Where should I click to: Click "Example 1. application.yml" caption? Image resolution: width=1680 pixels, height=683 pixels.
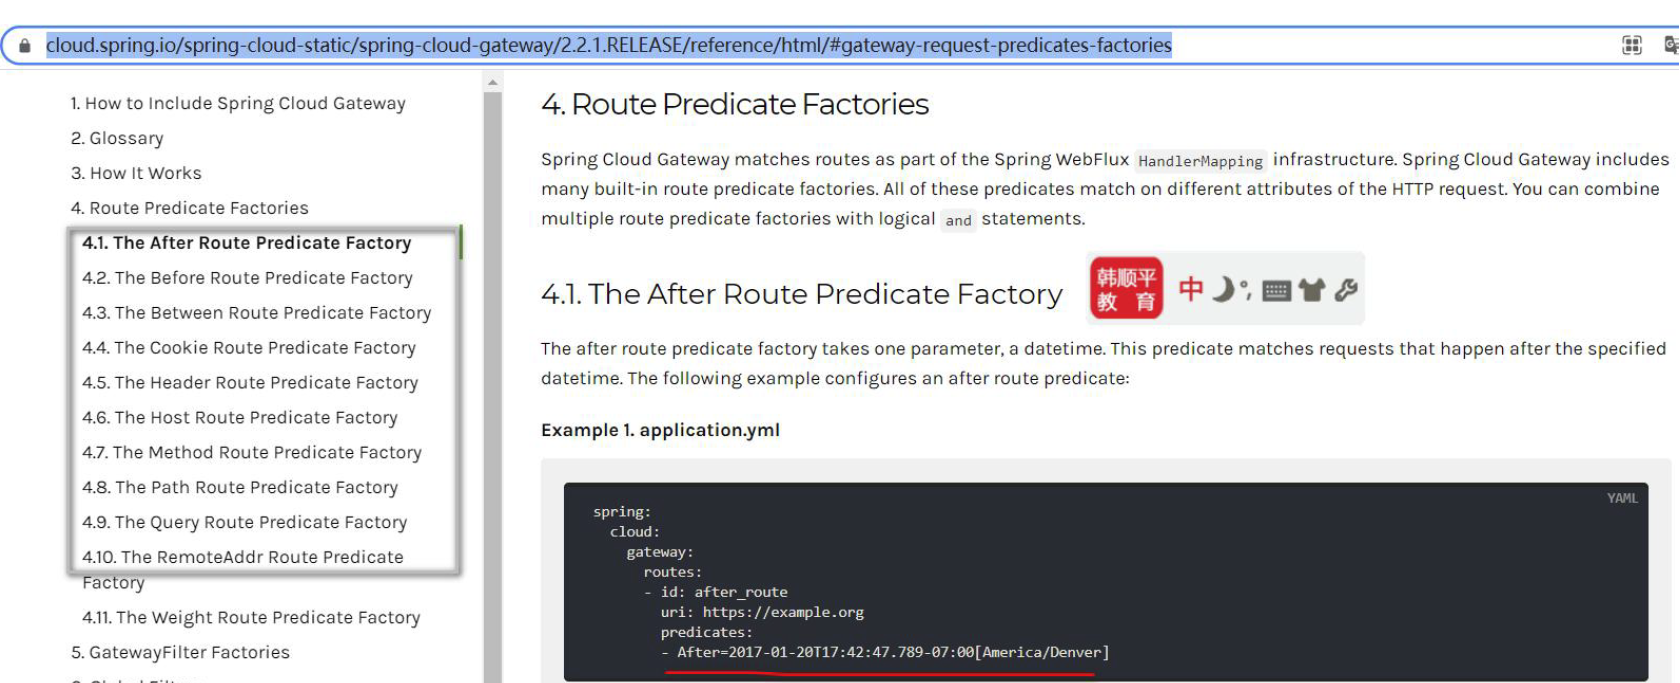(660, 430)
